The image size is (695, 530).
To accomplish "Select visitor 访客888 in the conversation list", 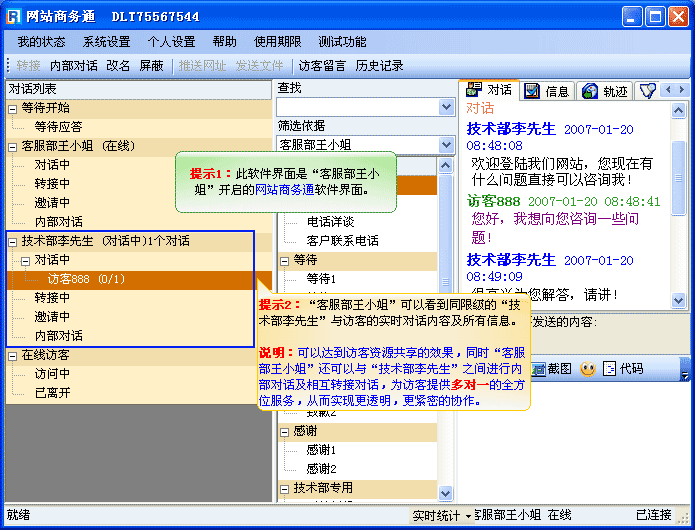I will pos(85,279).
